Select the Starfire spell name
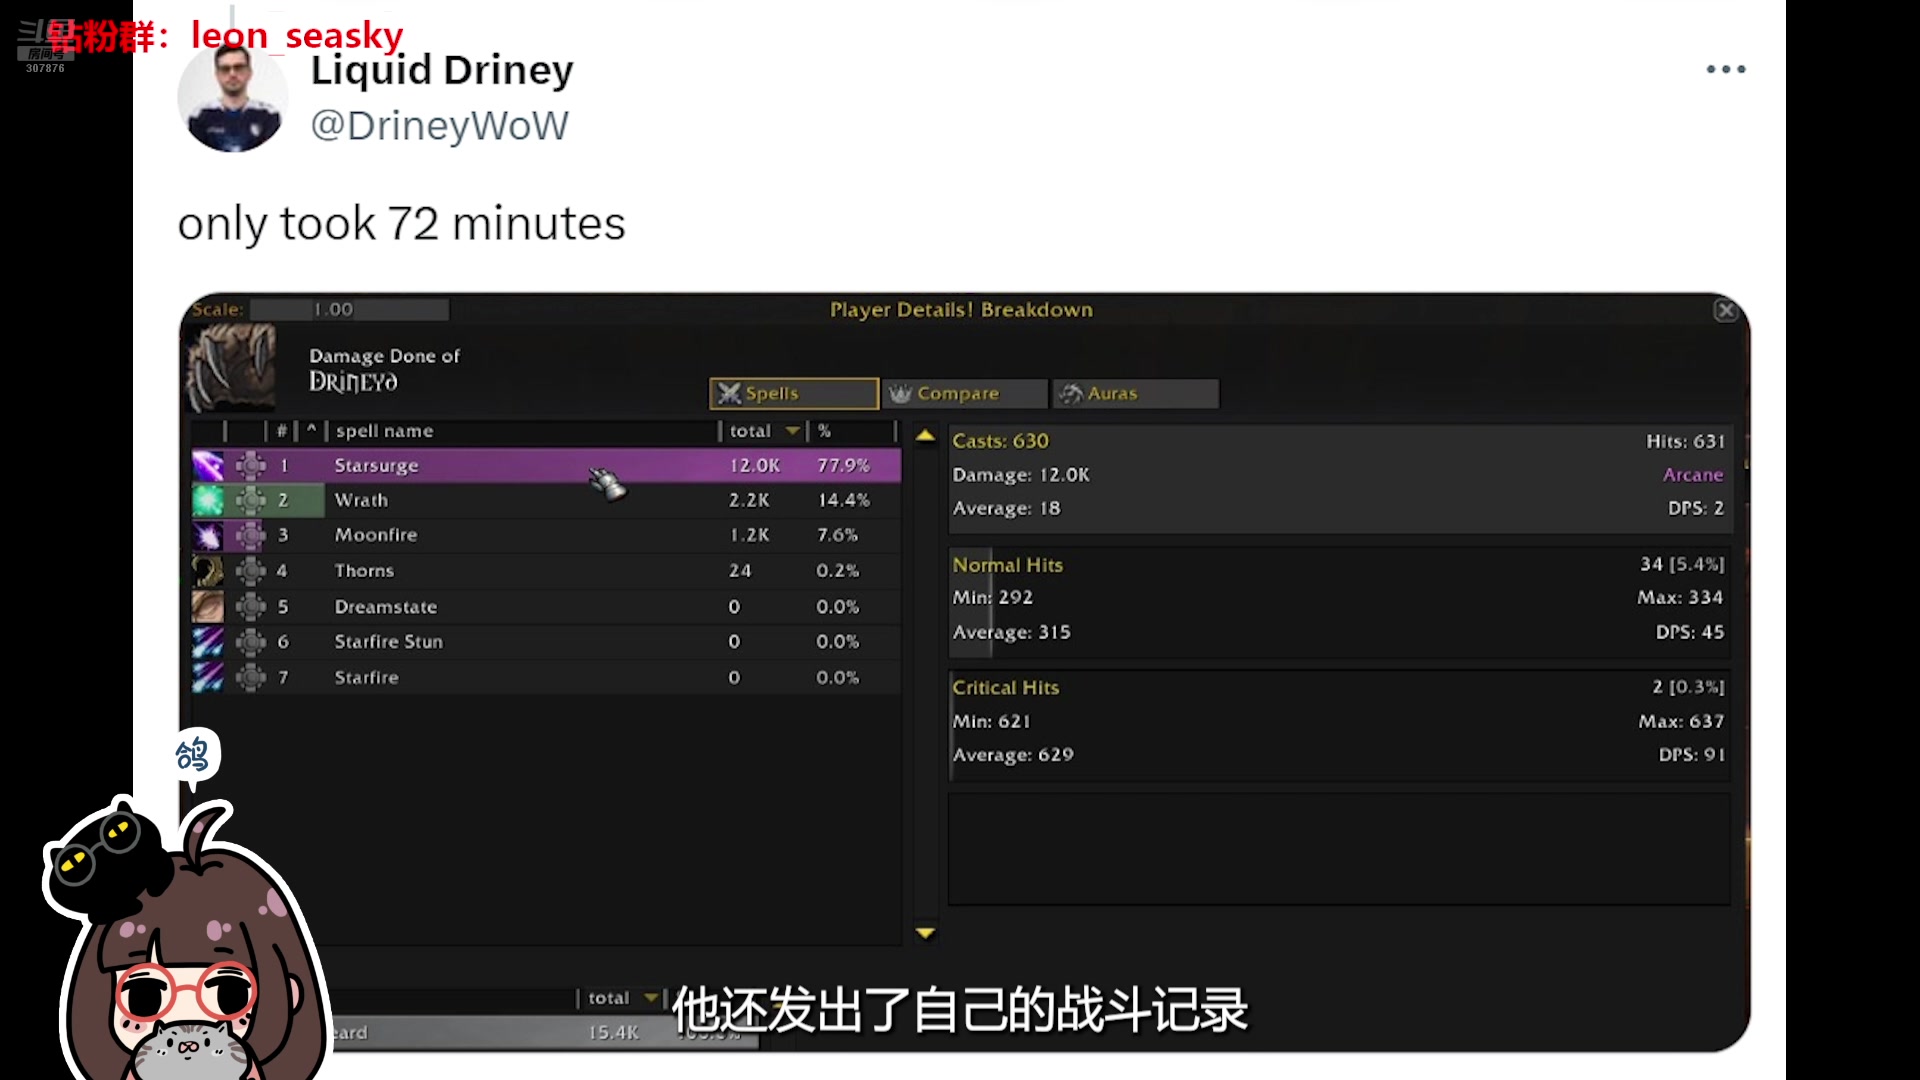The image size is (1920, 1080). pyautogui.click(x=366, y=678)
